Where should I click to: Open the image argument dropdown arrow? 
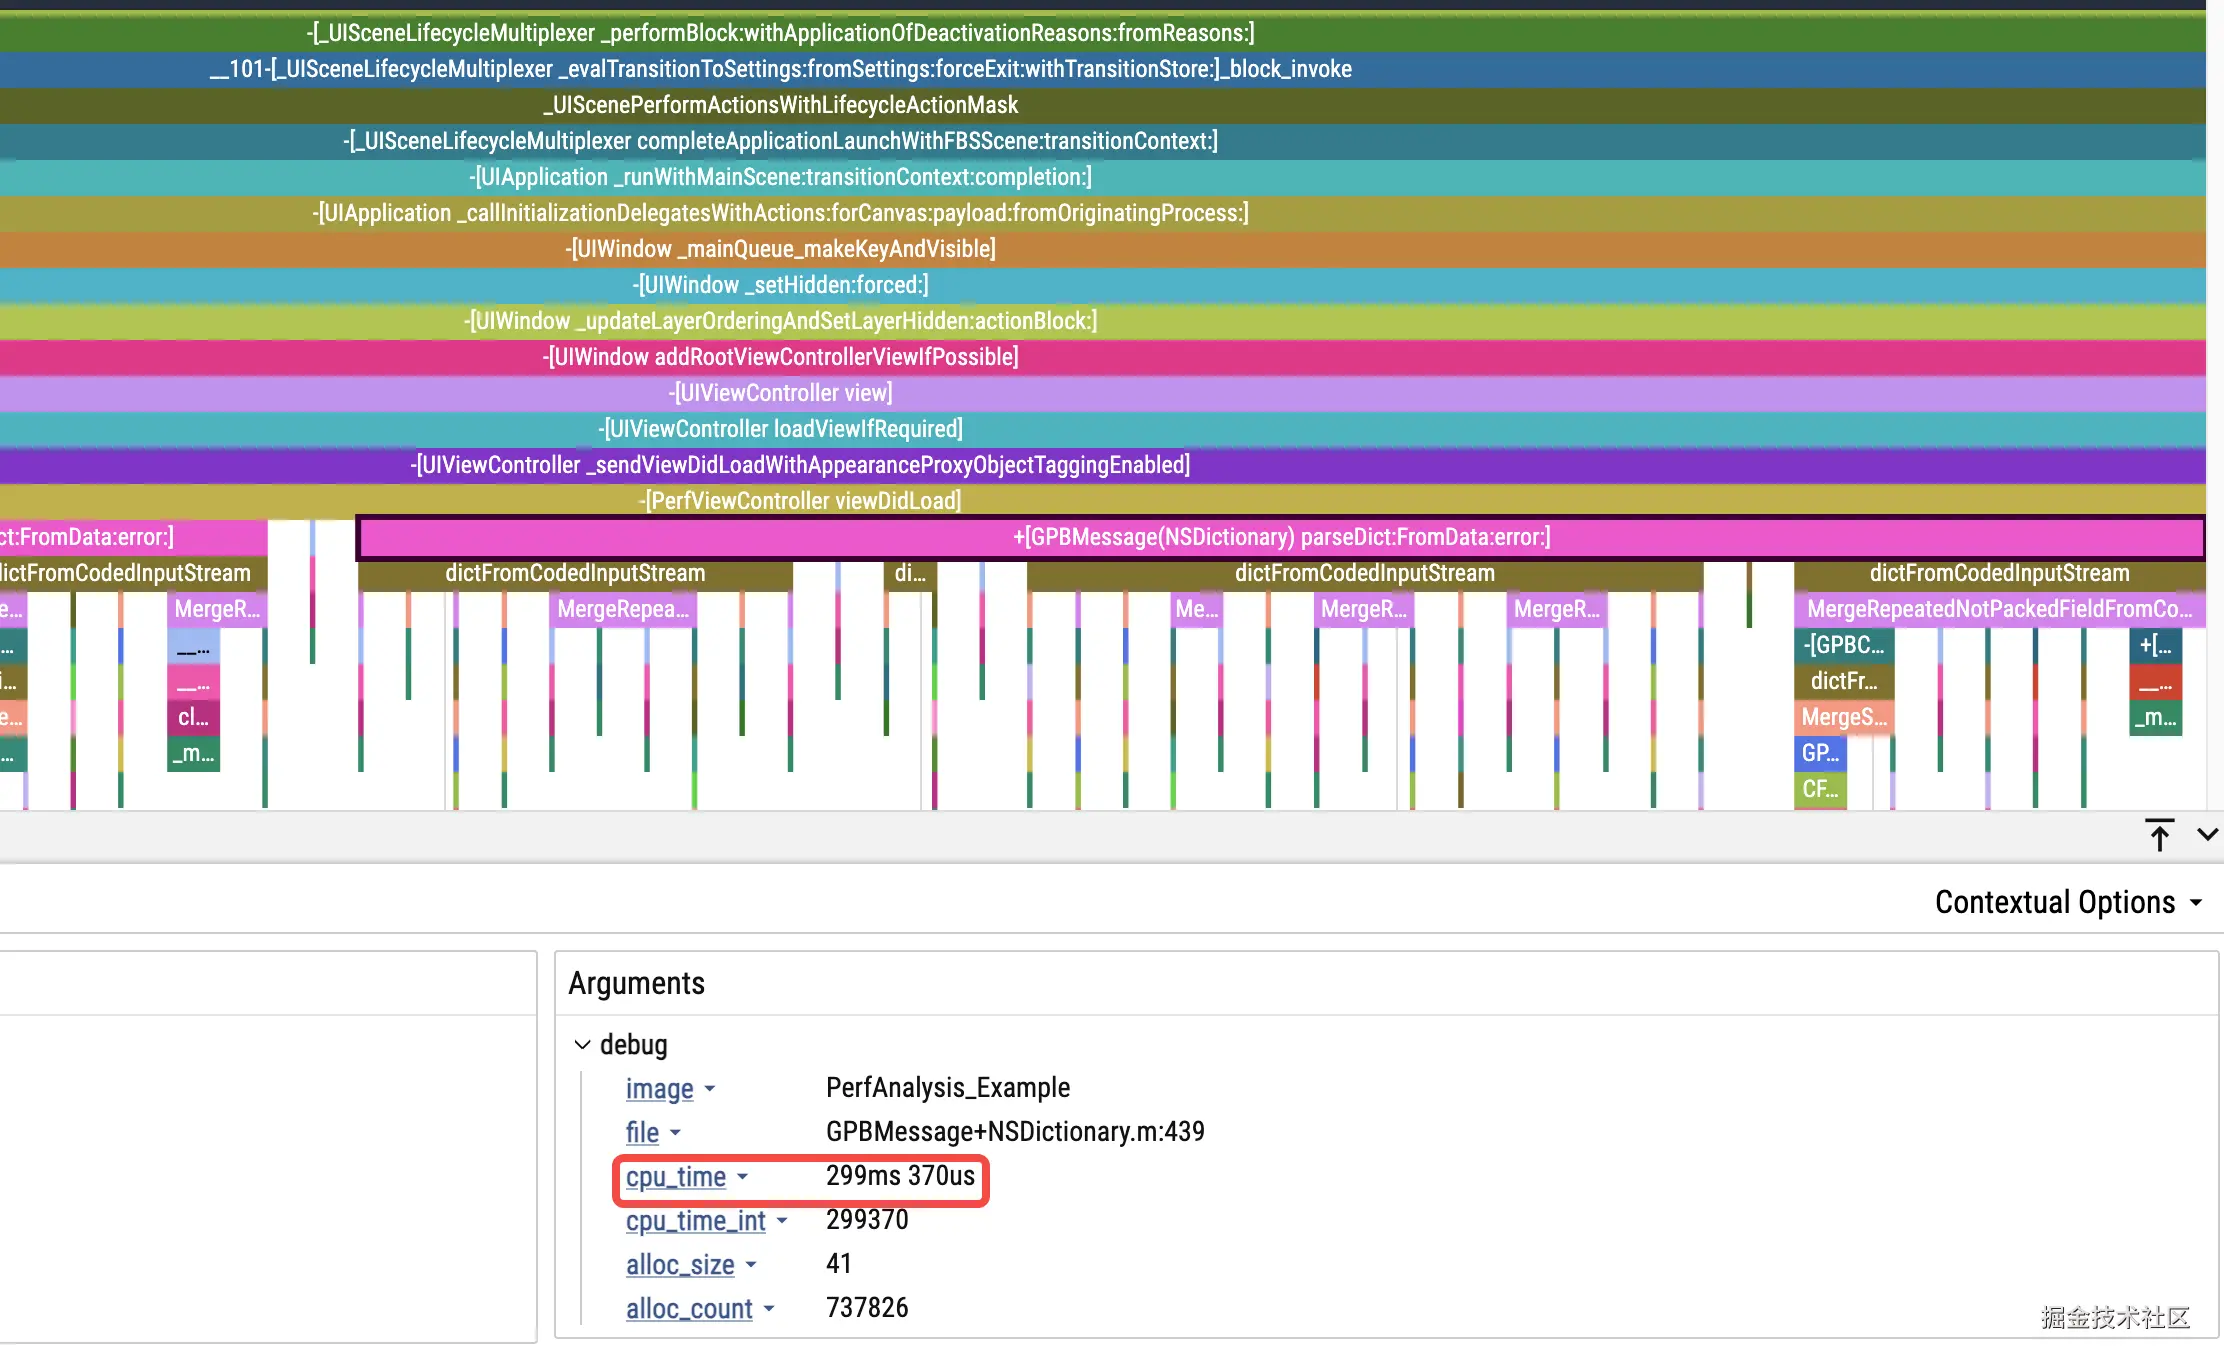pos(710,1089)
